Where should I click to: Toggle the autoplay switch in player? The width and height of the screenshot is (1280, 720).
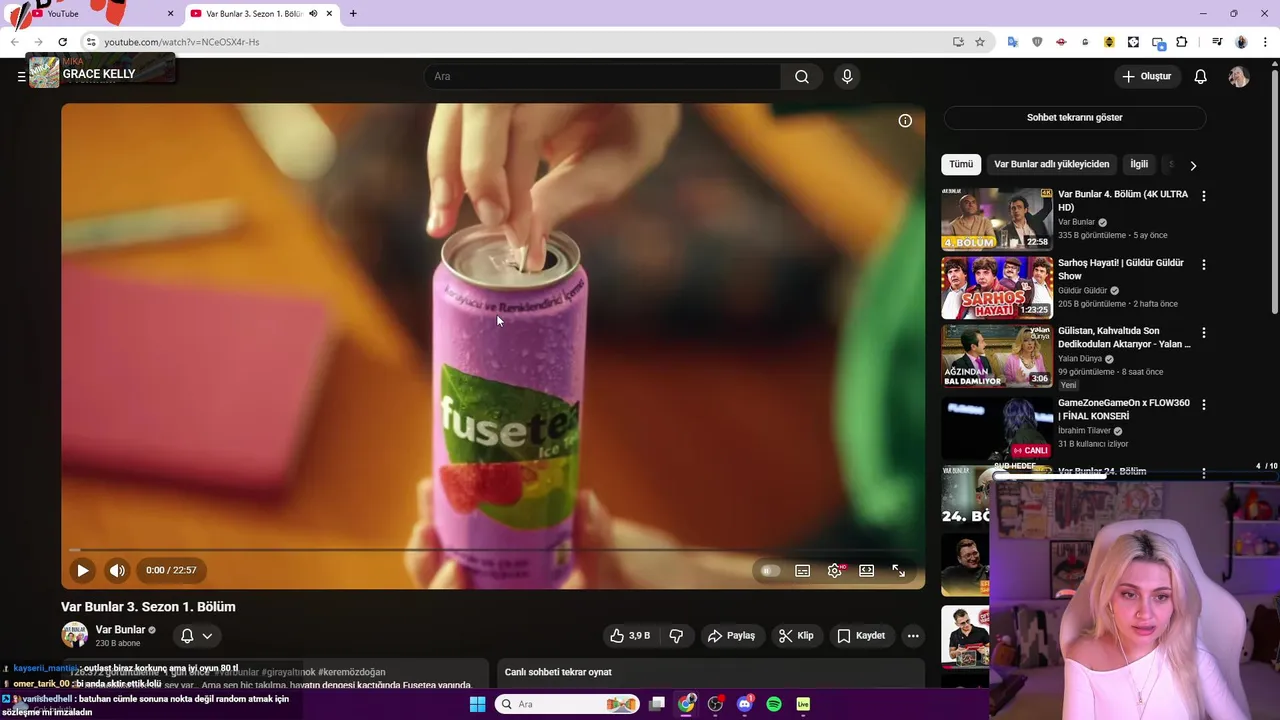click(x=770, y=571)
